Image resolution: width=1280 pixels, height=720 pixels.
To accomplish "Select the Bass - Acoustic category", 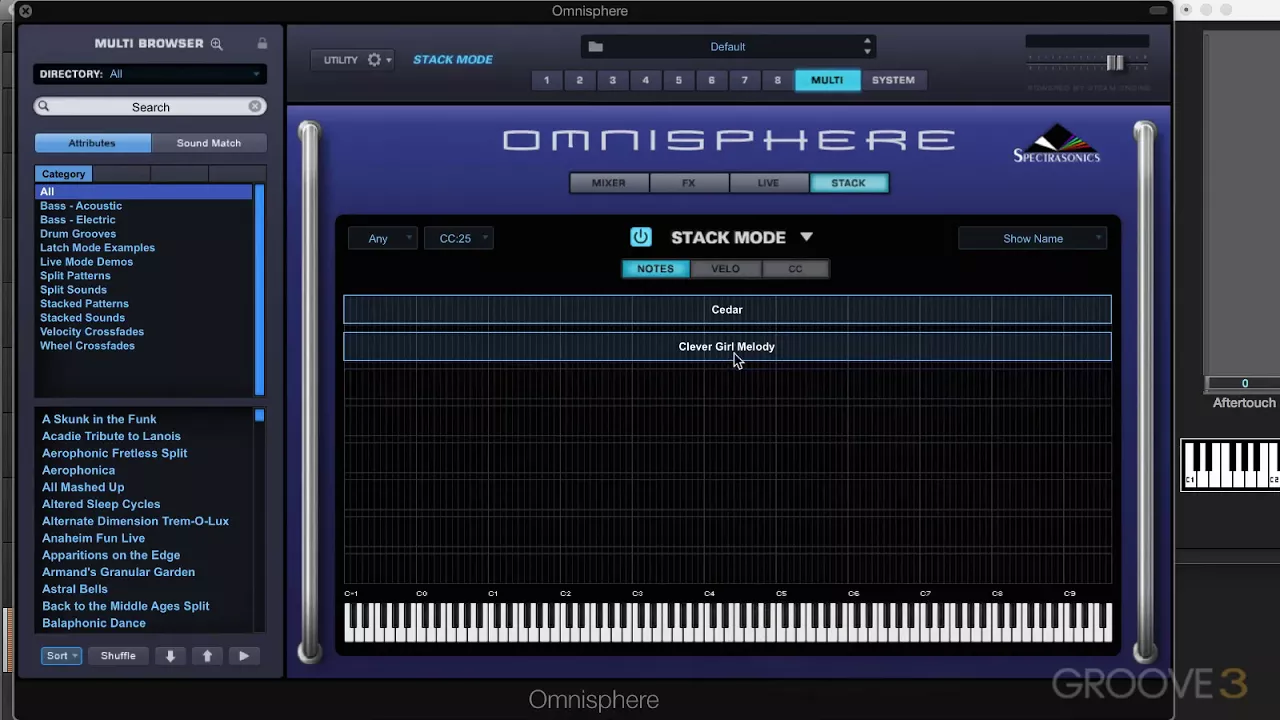I will 81,206.
